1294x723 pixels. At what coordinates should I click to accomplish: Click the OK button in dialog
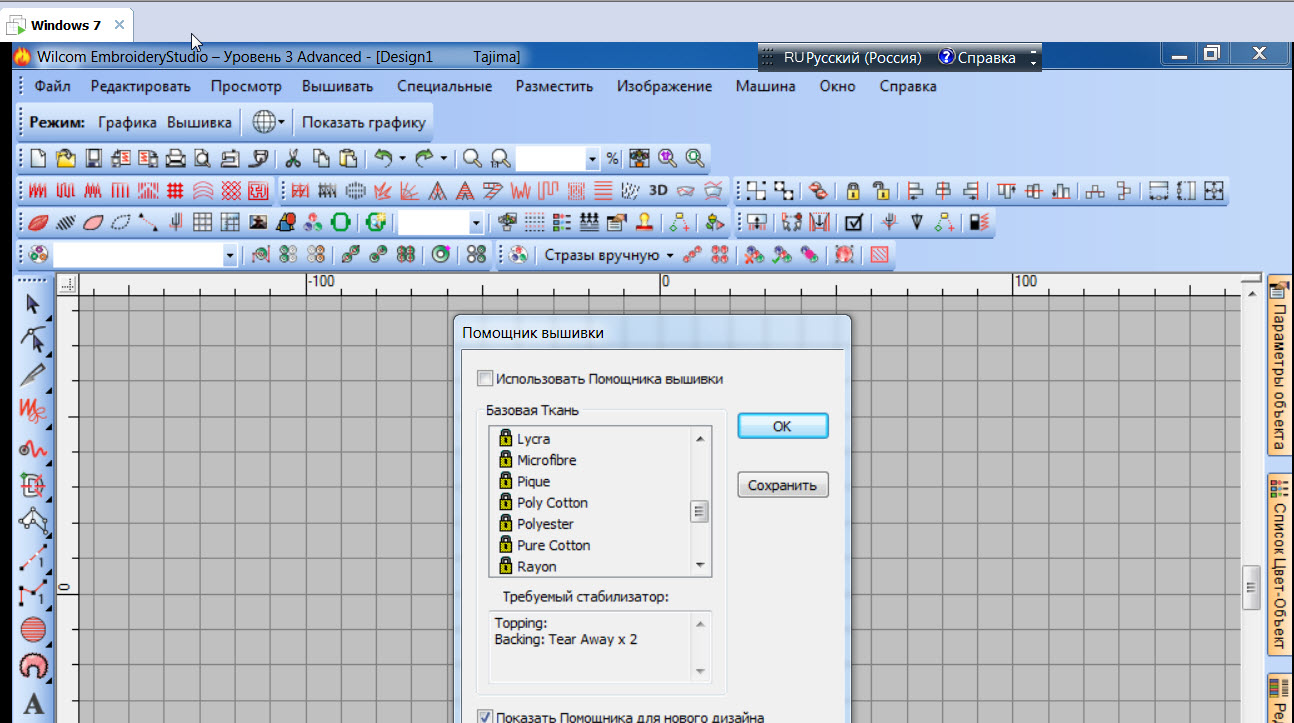click(x=783, y=426)
